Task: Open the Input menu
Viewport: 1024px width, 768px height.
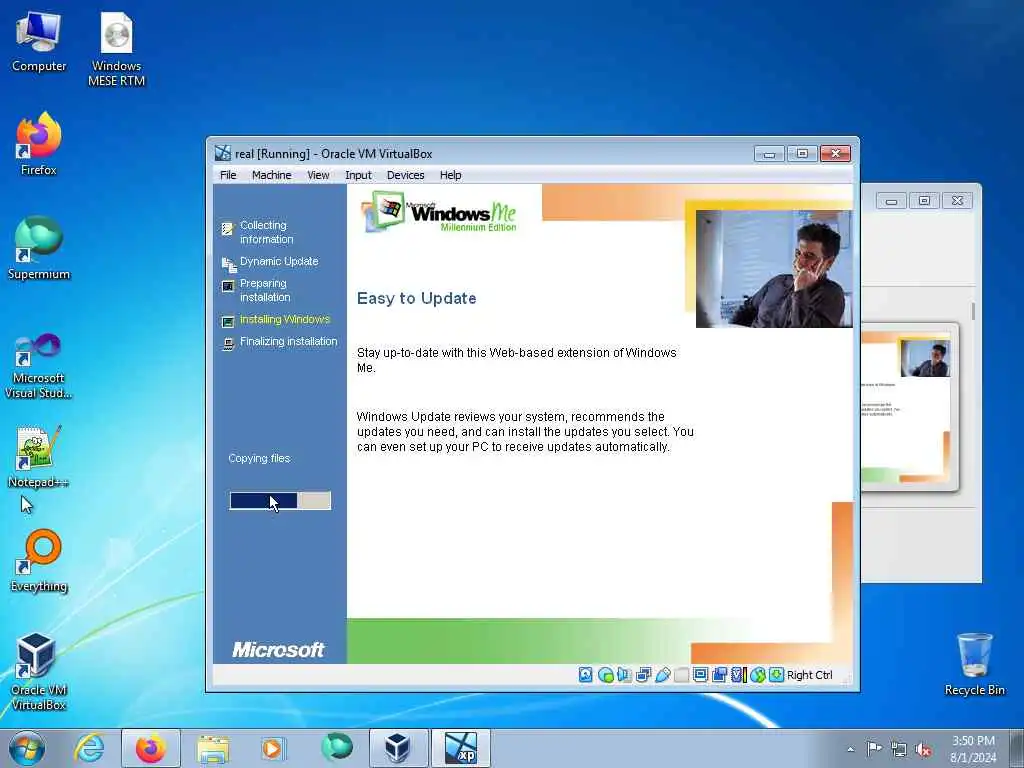Action: point(358,175)
